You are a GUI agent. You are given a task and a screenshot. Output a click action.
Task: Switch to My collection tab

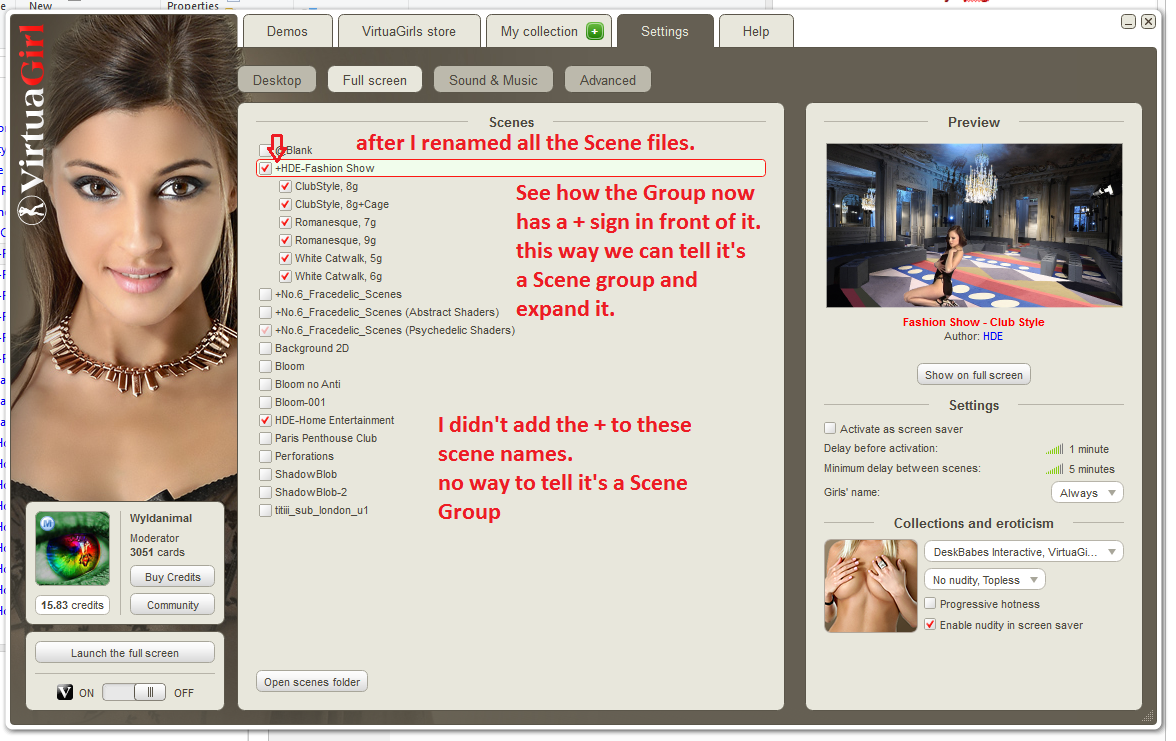point(549,32)
